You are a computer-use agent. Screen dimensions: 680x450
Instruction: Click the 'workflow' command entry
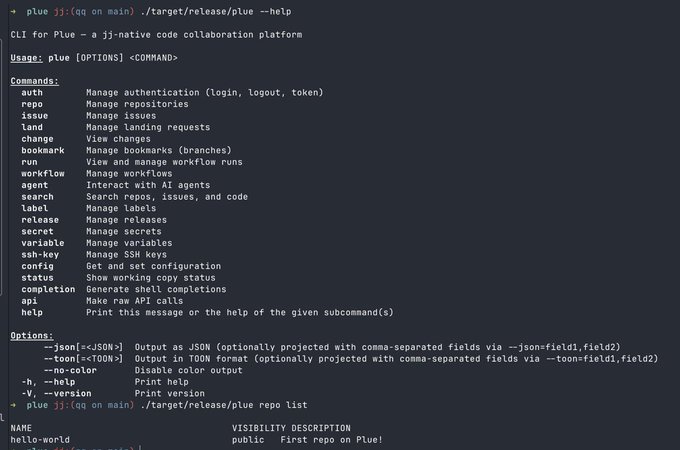tap(43, 173)
